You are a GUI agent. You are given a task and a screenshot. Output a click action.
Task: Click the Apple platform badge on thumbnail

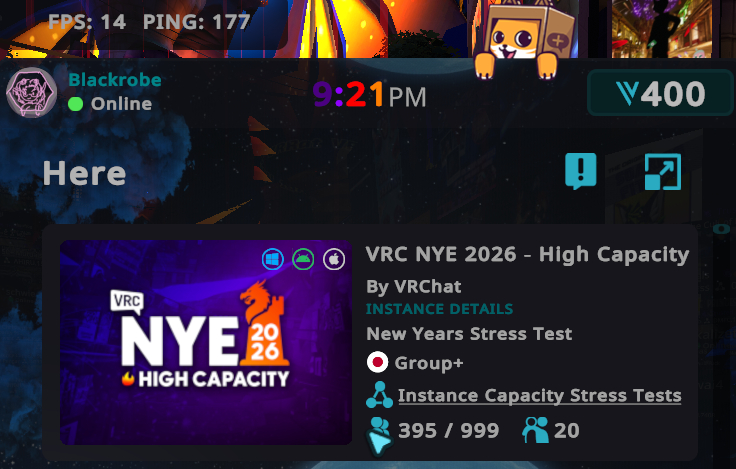tap(334, 259)
